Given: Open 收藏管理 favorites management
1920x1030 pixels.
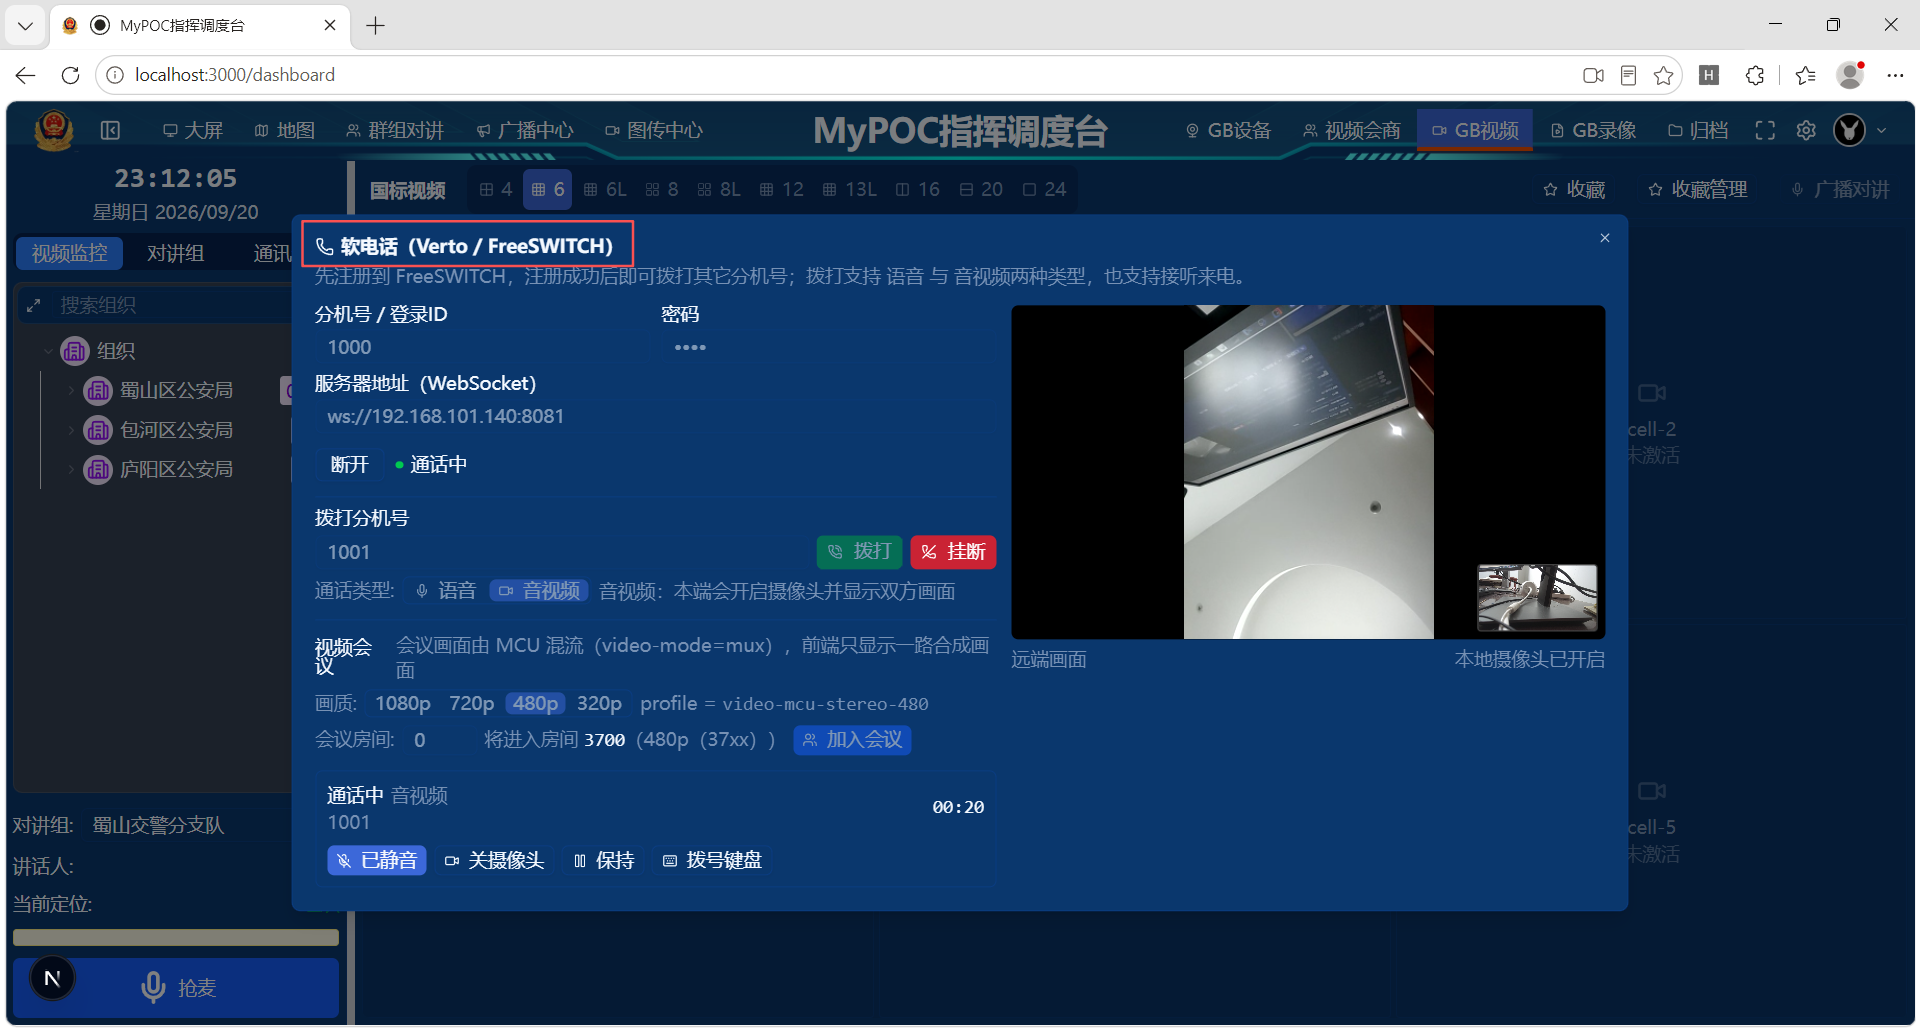Looking at the screenshot, I should 1698,190.
